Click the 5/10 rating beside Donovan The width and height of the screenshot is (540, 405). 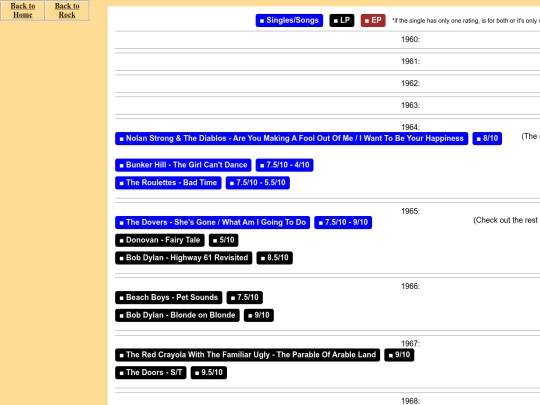[x=224, y=240]
